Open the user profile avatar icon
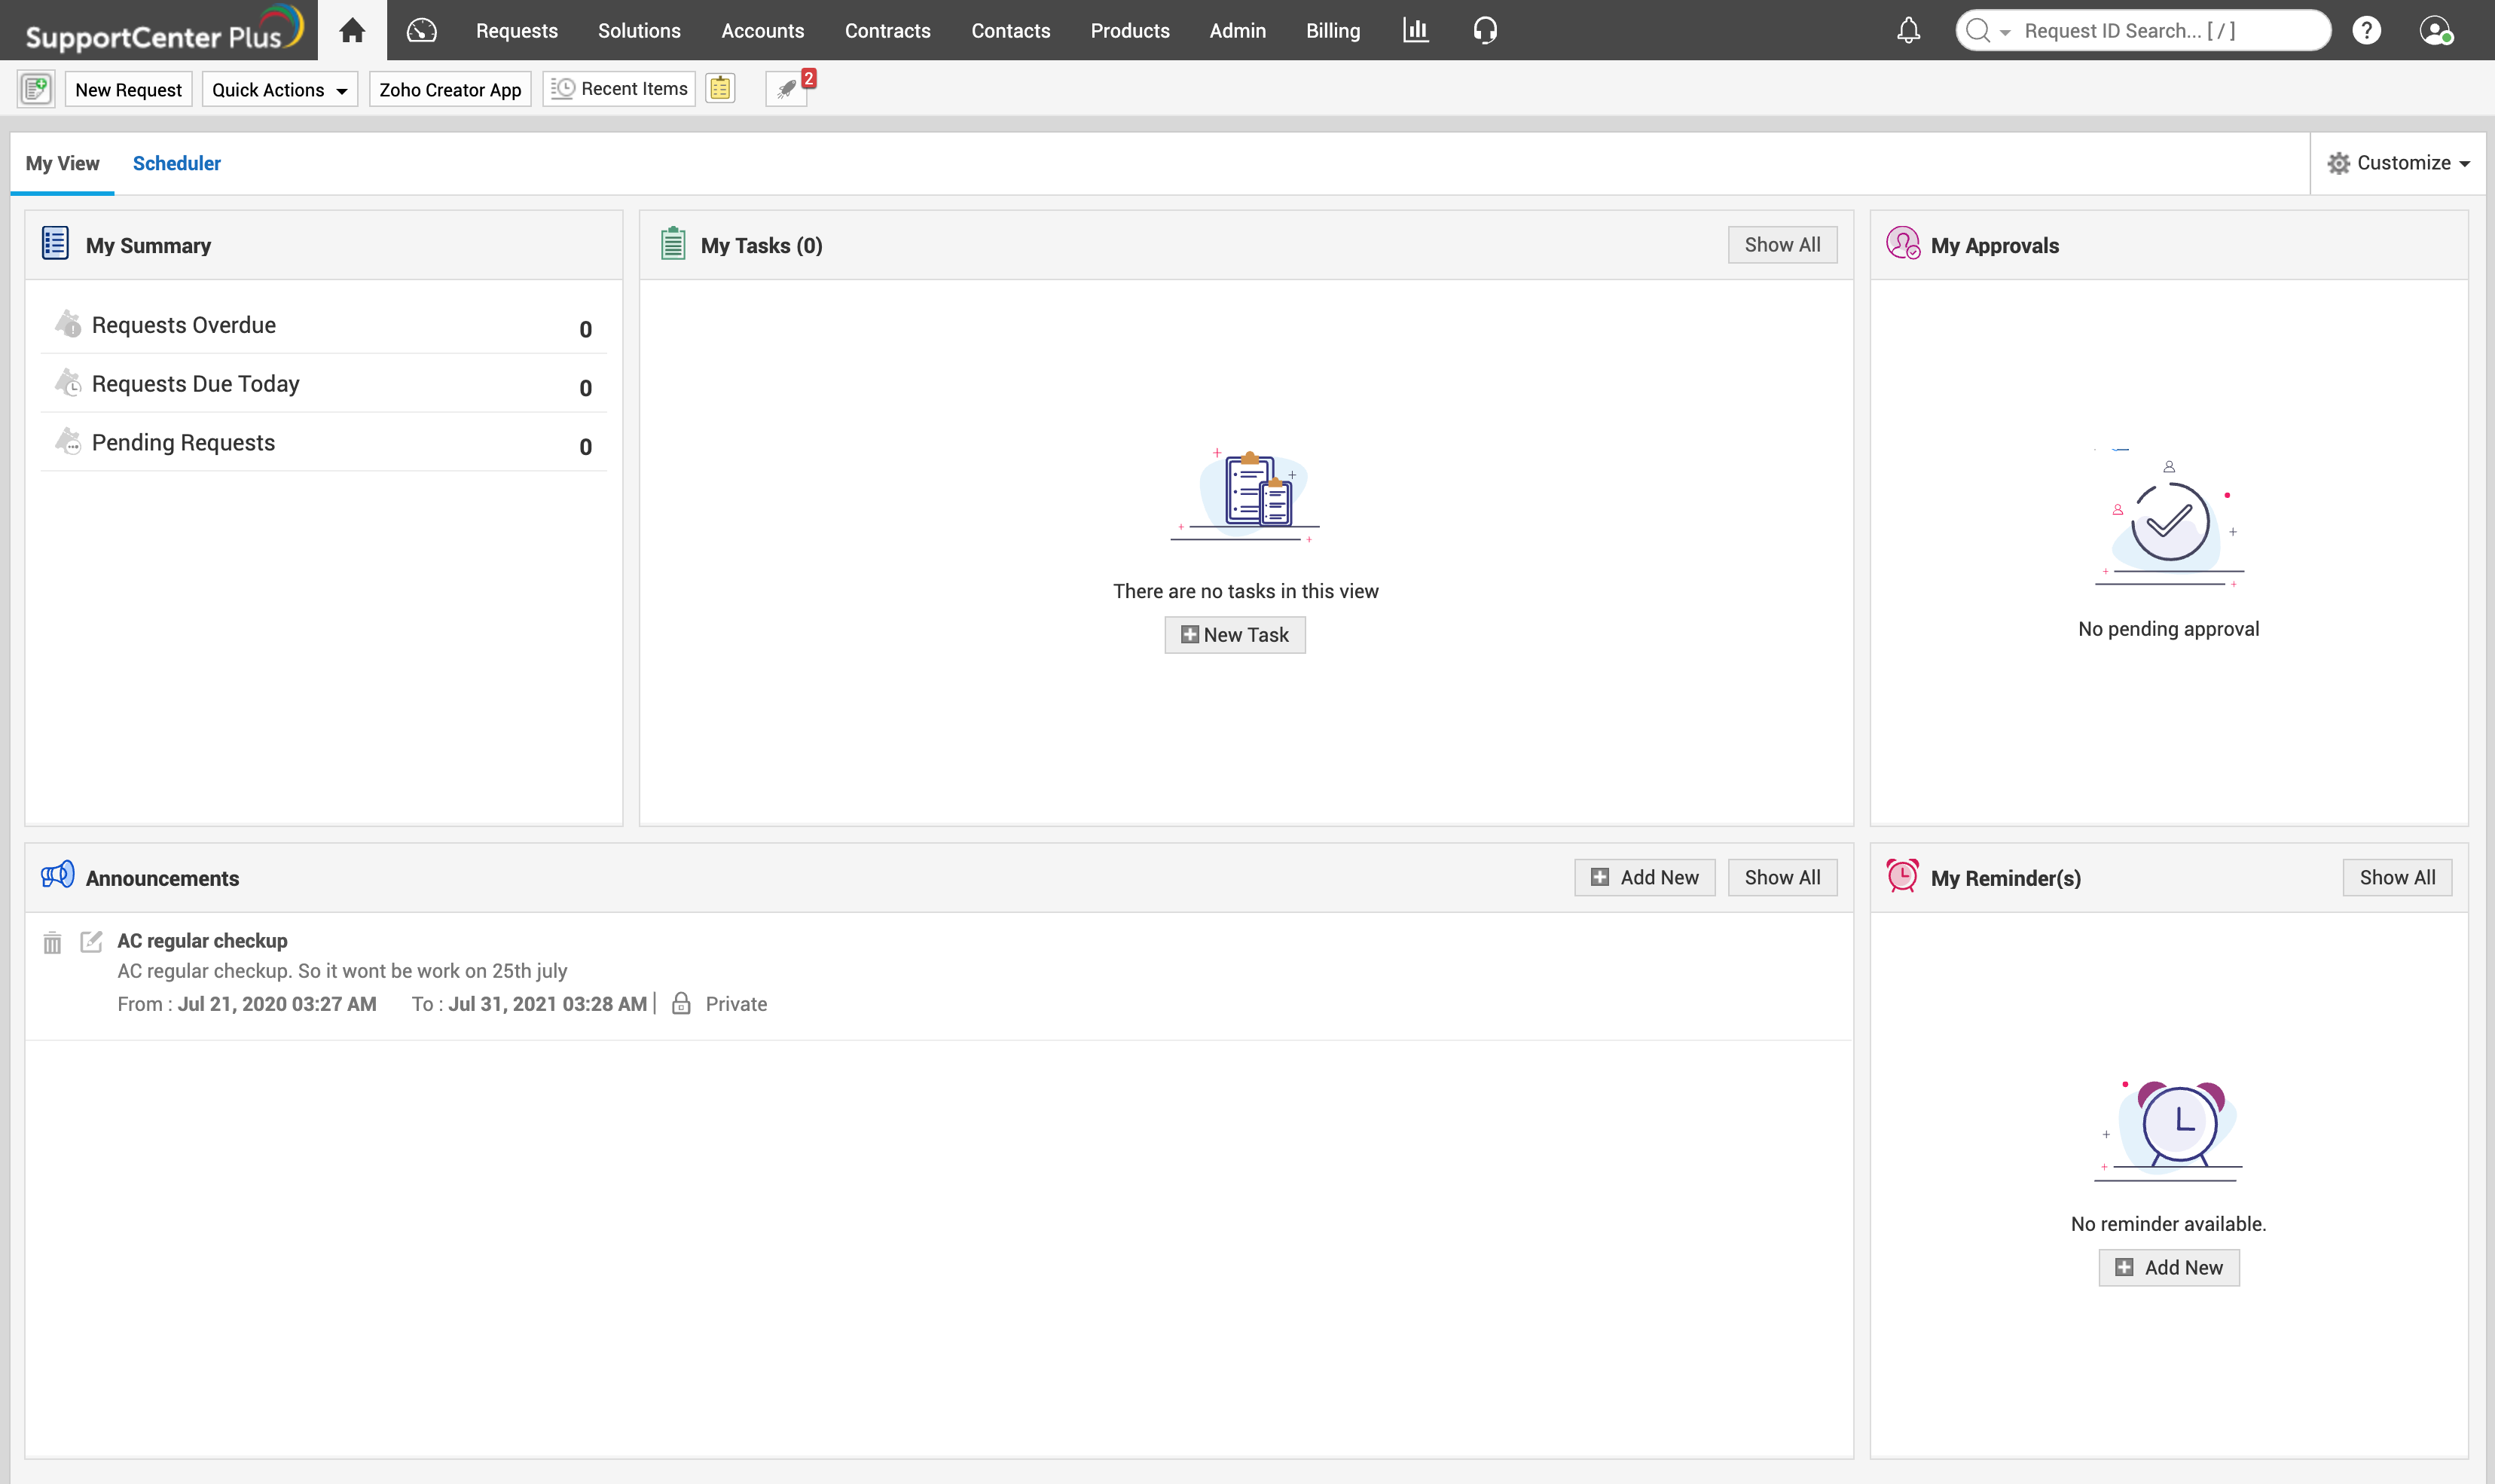2495x1484 pixels. pos(2435,30)
